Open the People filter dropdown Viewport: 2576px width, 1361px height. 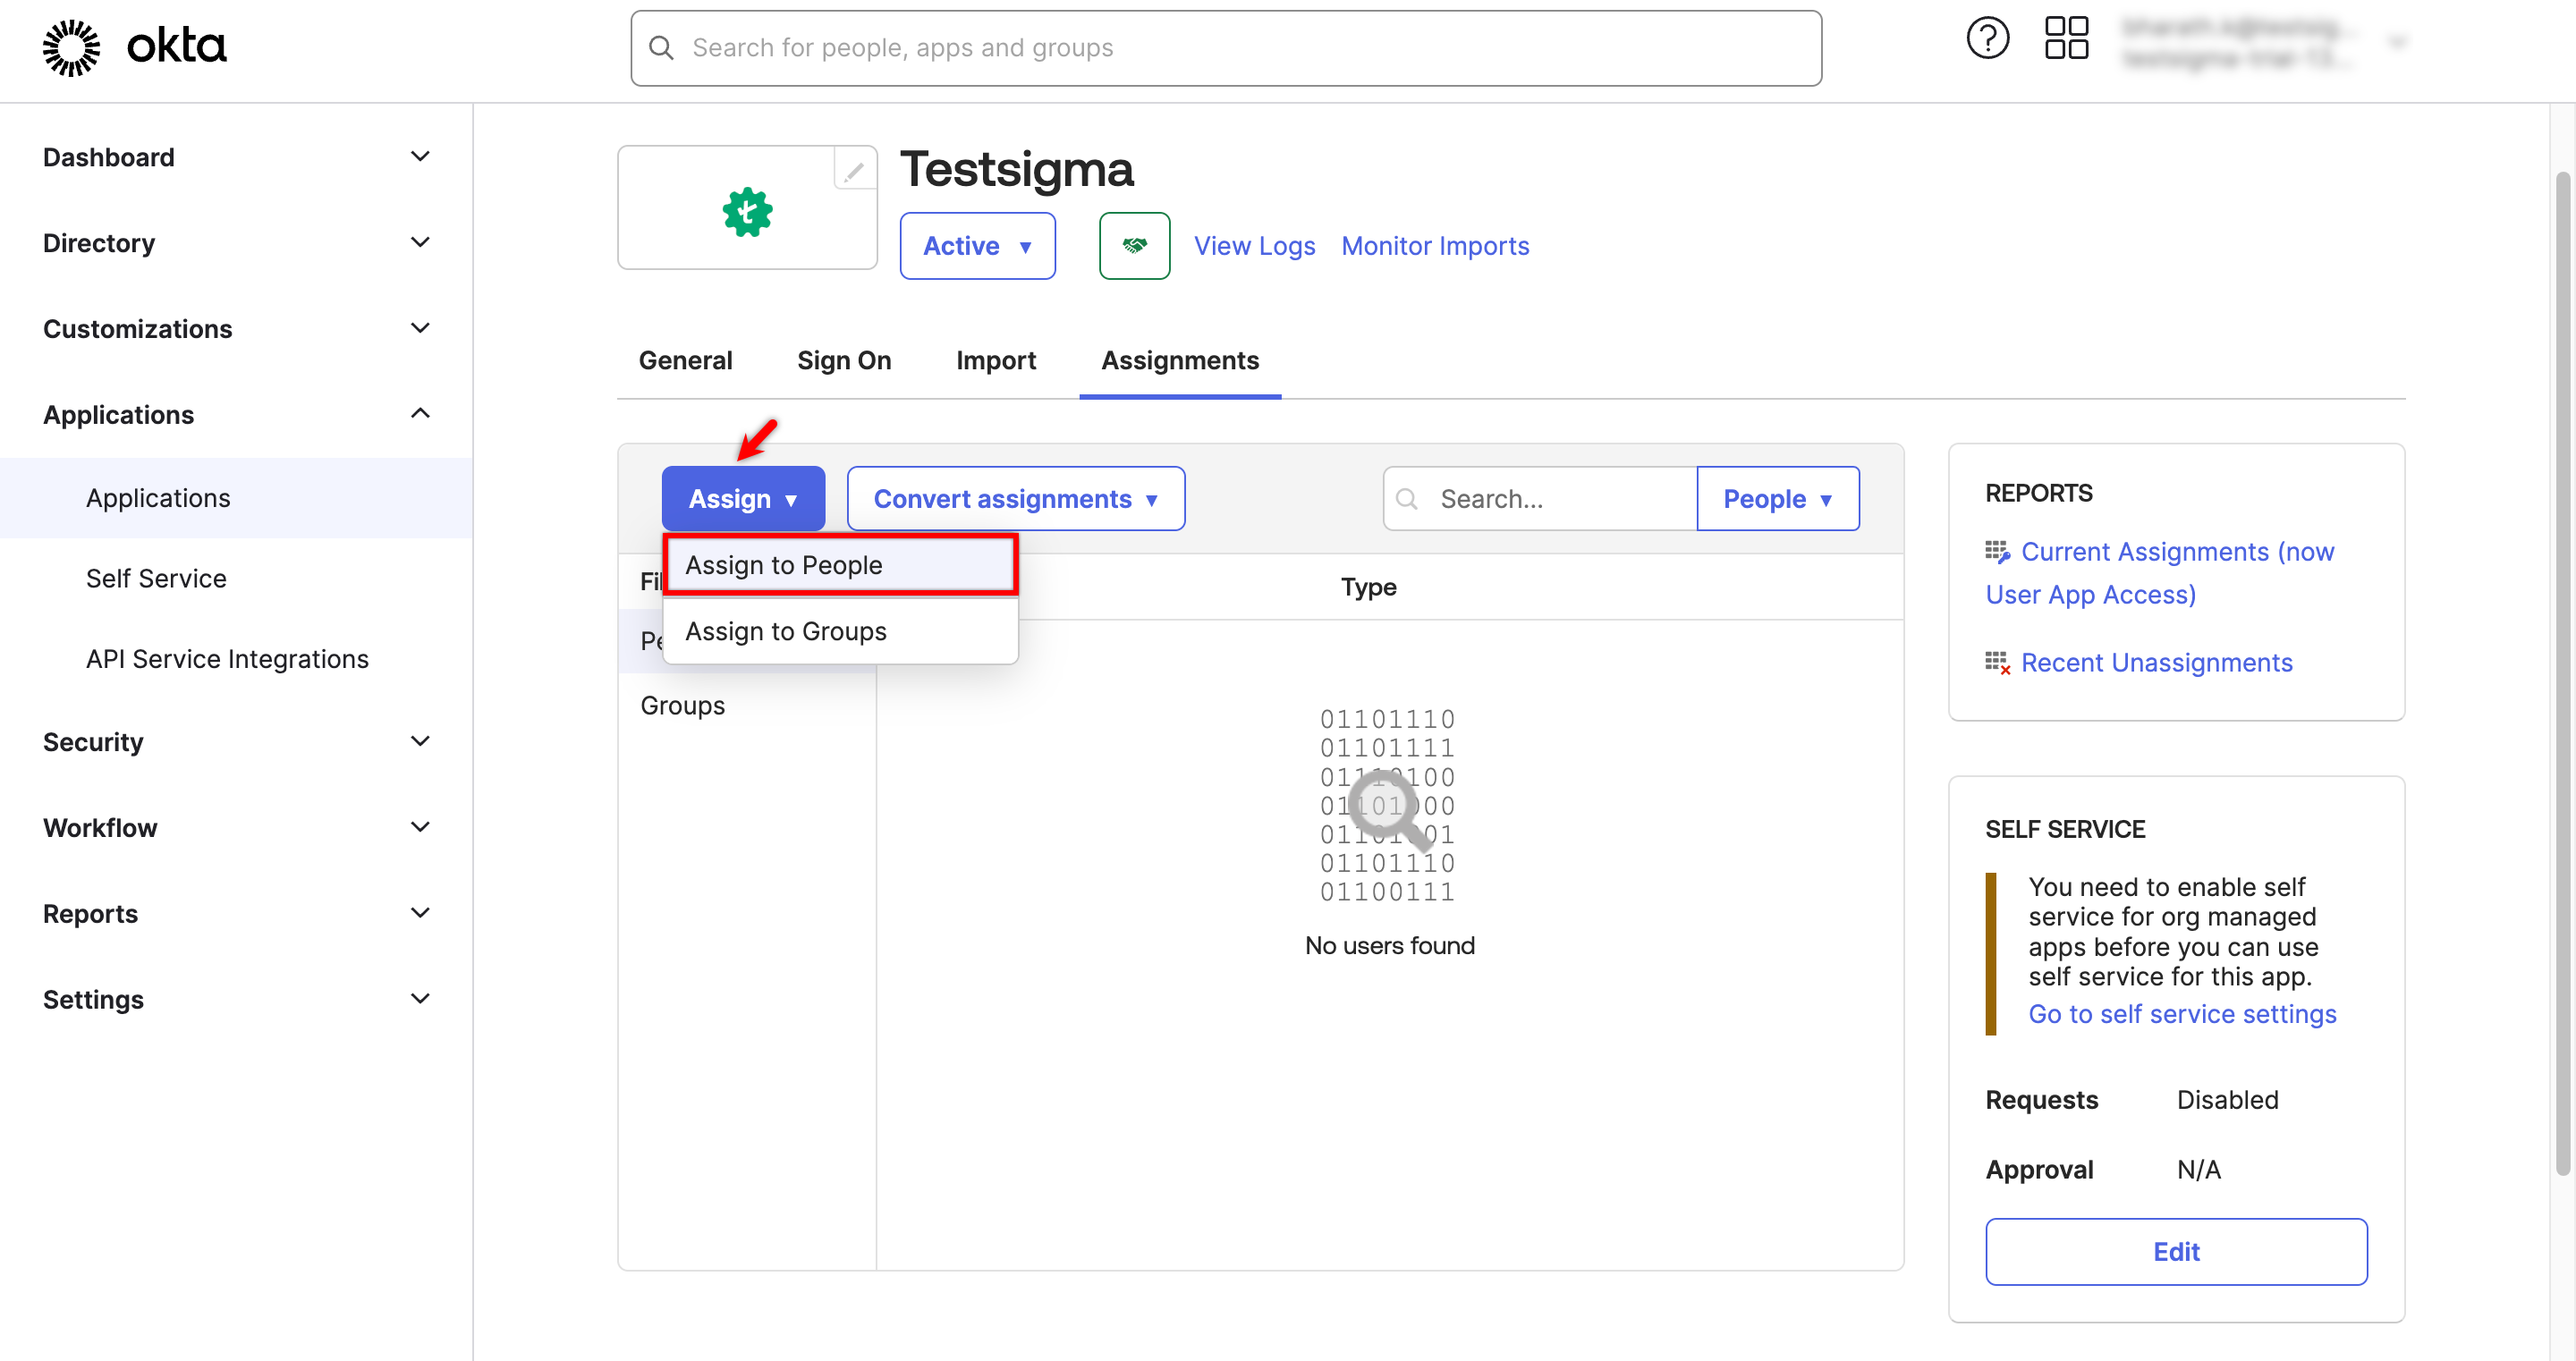[1777, 499]
